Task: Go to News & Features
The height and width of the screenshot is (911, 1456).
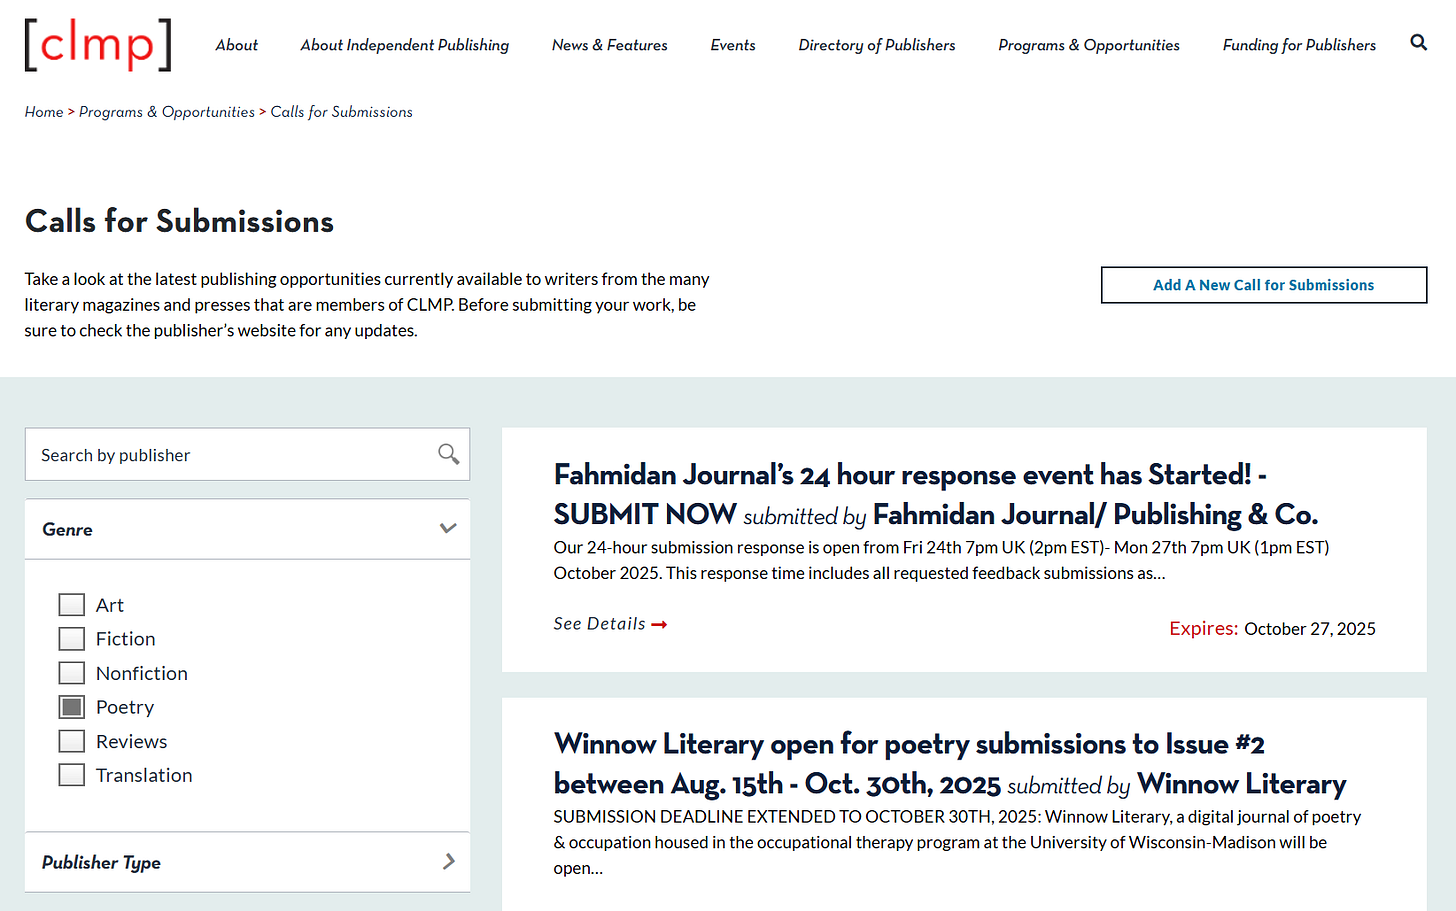Action: coord(610,45)
